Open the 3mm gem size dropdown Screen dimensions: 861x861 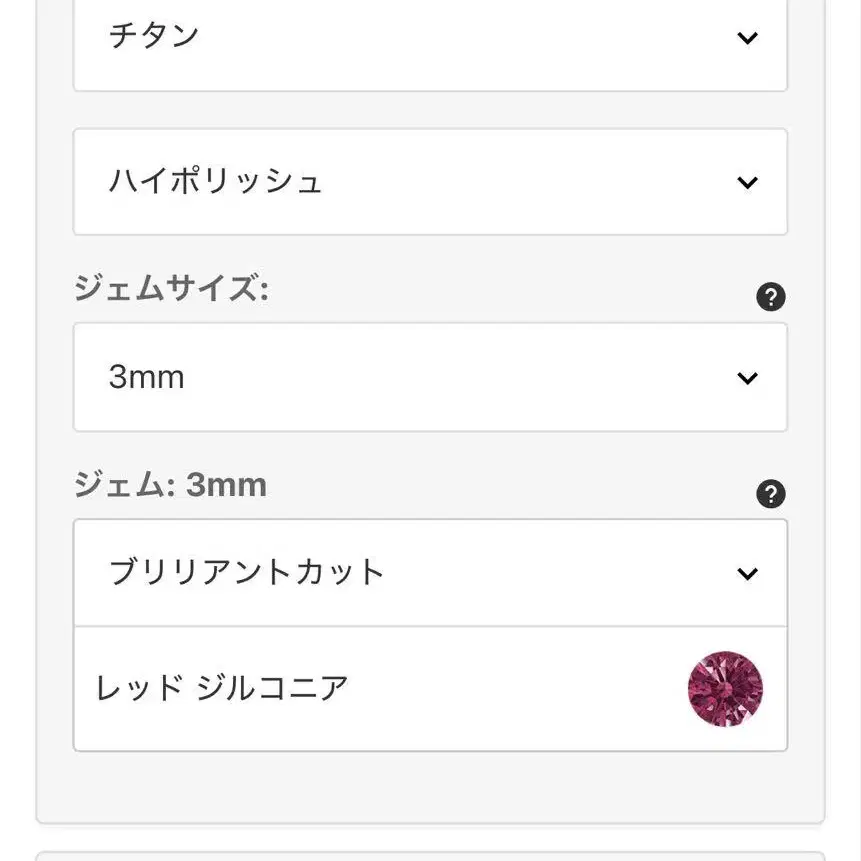(430, 377)
